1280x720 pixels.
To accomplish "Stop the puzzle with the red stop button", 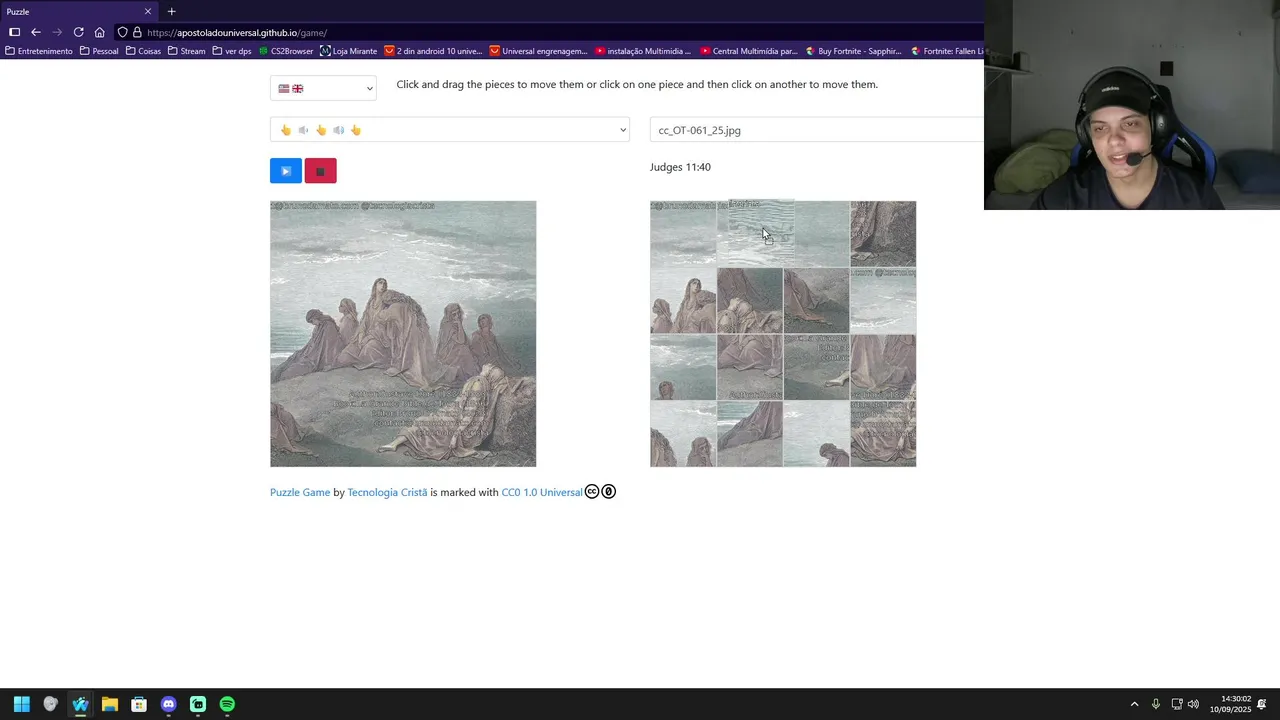I will [x=320, y=171].
